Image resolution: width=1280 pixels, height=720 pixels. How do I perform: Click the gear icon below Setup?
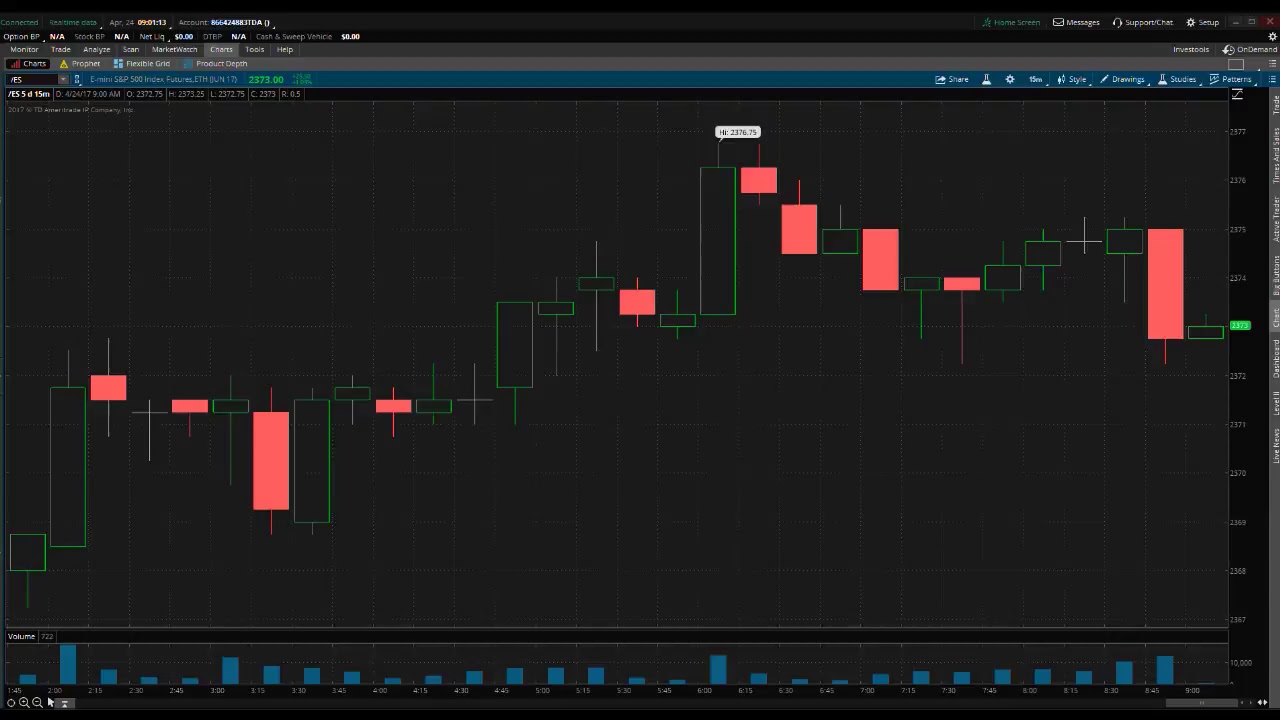coord(1272,36)
